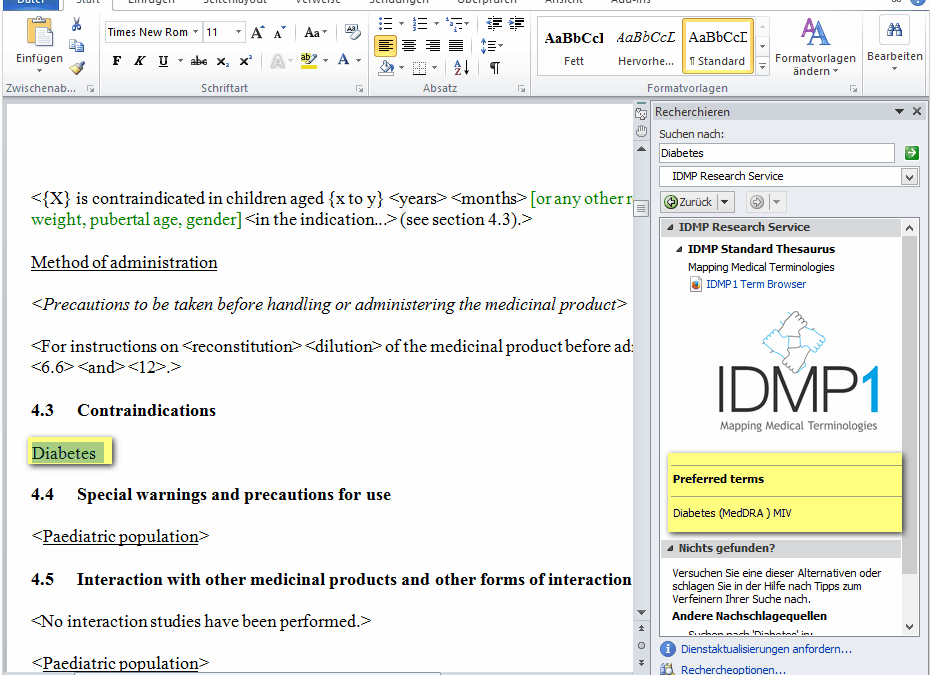Click the format painter brush icon

tap(77, 68)
